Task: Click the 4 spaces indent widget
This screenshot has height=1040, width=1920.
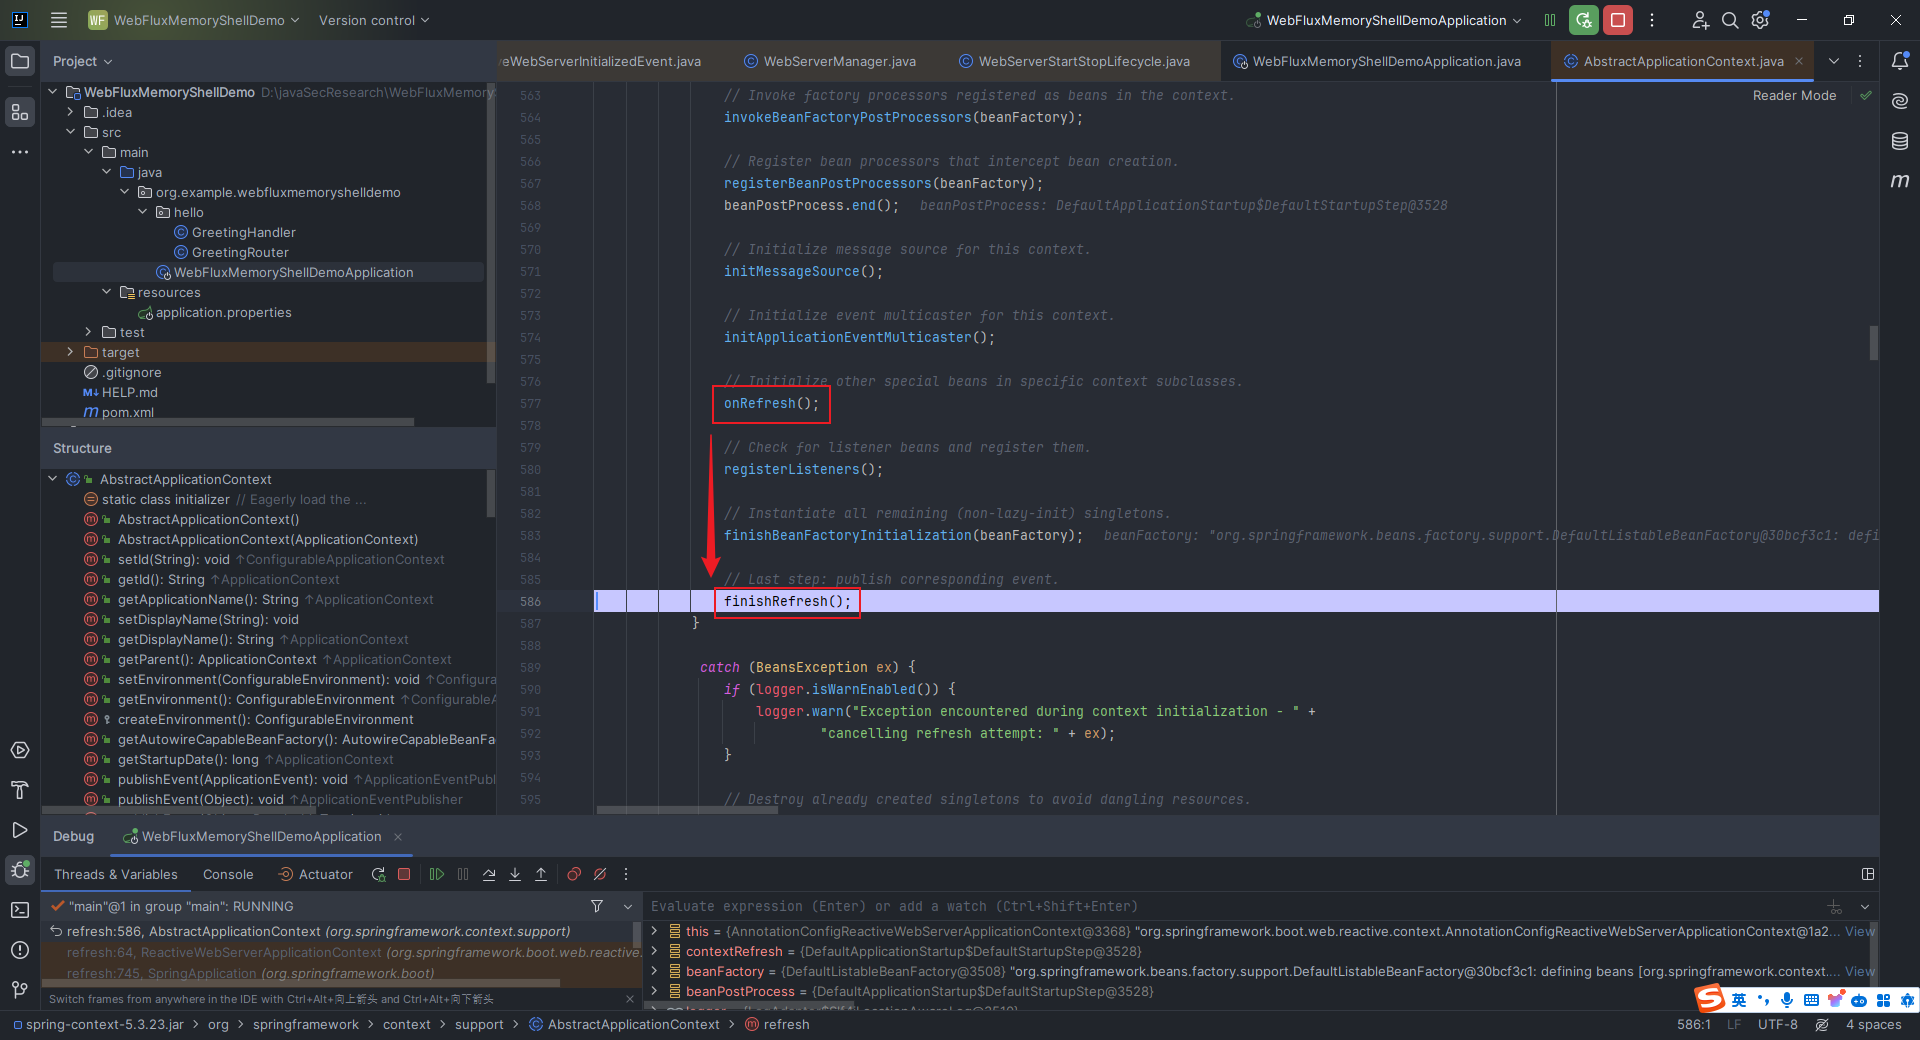Action: 1873,1025
